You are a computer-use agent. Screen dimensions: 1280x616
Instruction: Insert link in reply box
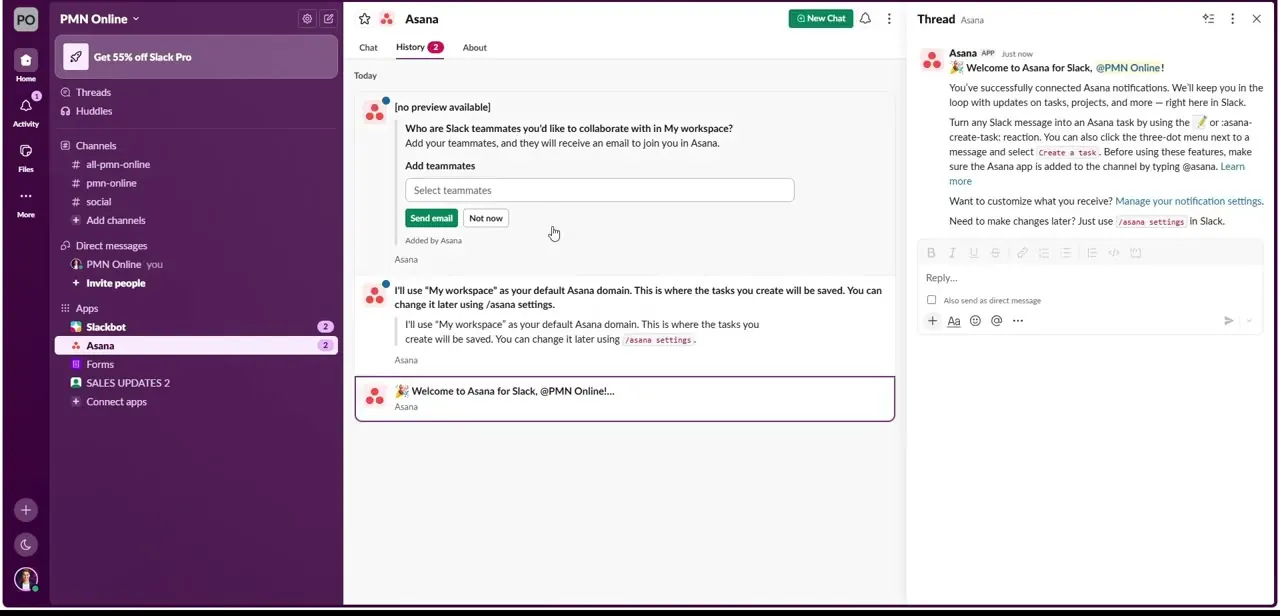(1022, 253)
